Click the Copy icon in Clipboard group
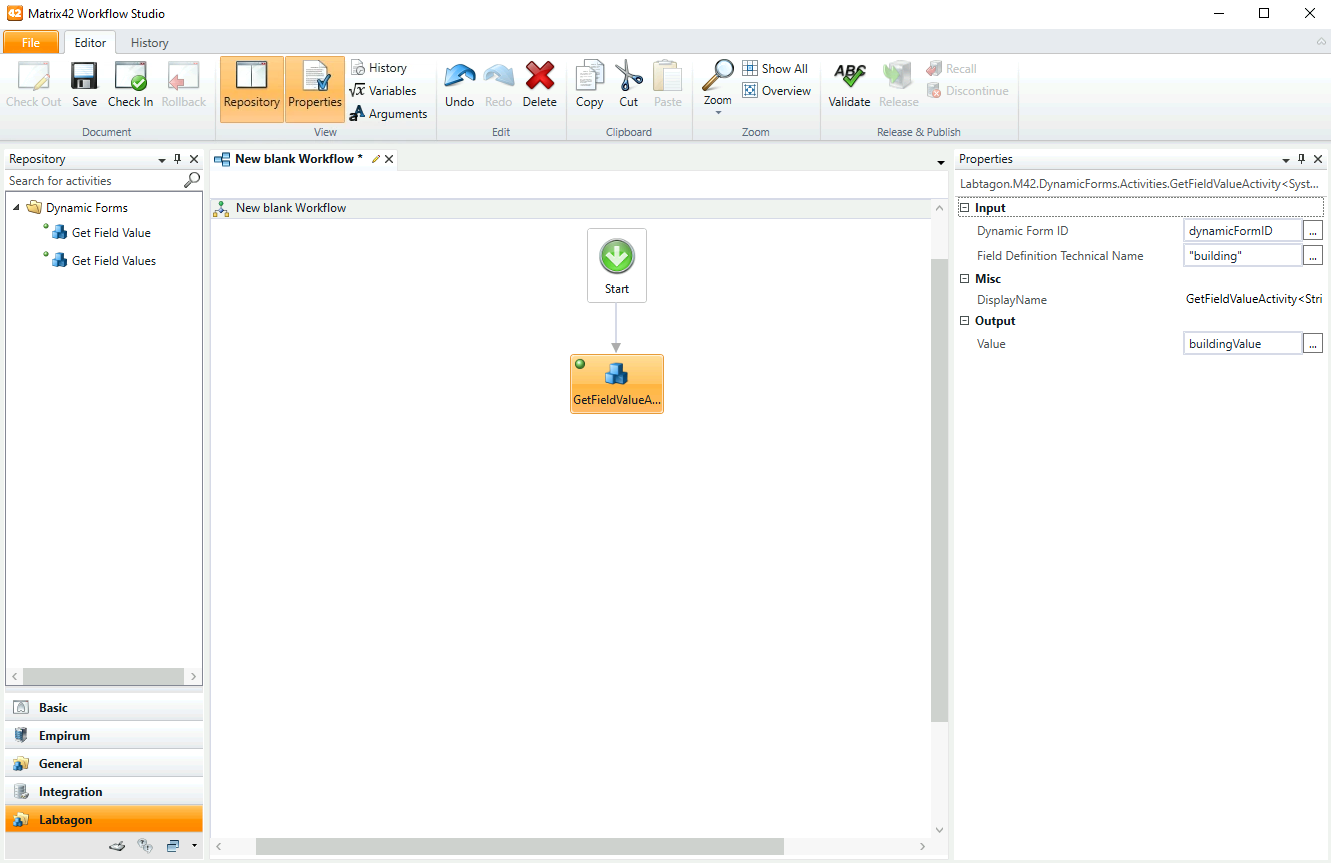Image resolution: width=1331 pixels, height=863 pixels. (589, 78)
